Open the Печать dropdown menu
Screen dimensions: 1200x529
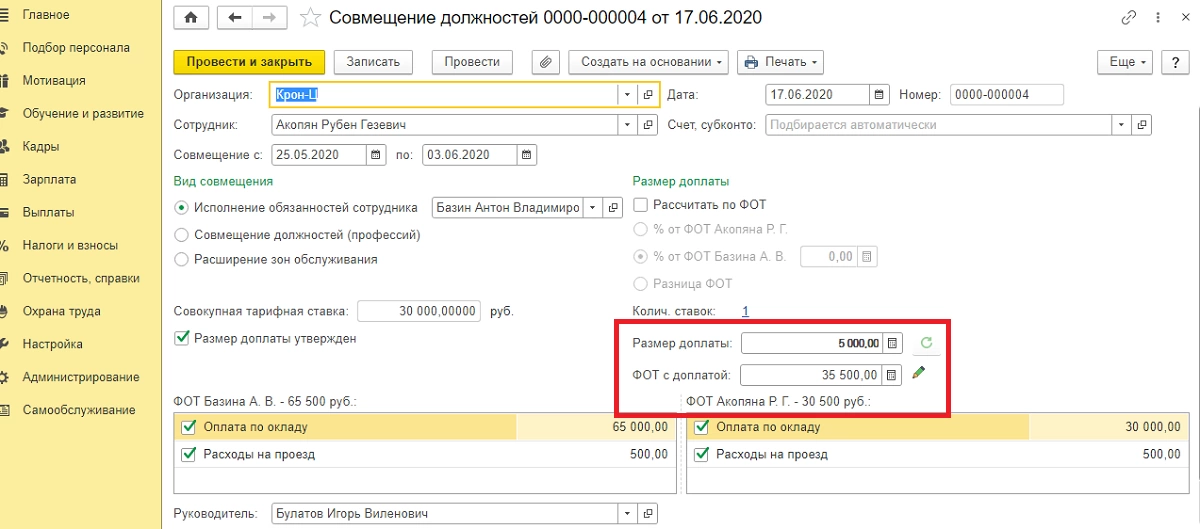point(780,61)
